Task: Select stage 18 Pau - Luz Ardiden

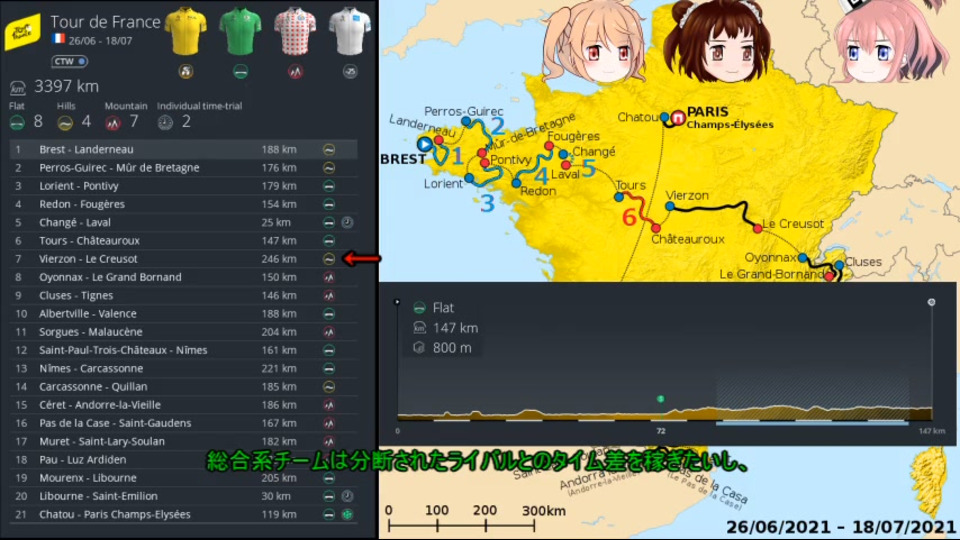Action: (184, 460)
